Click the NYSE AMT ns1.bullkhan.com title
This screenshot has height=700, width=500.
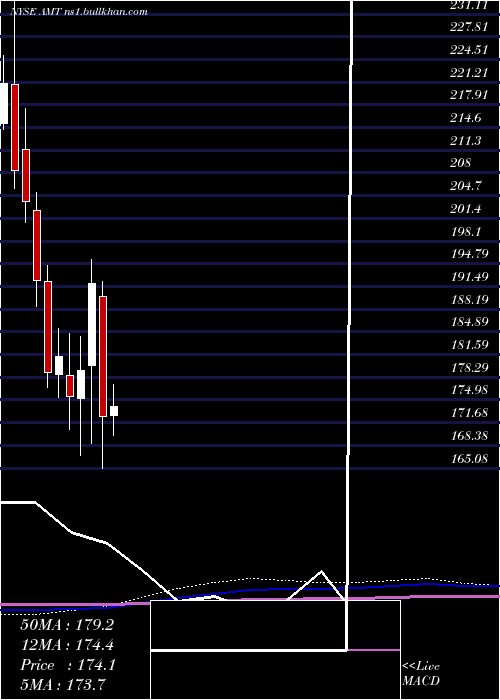pyautogui.click(x=79, y=11)
